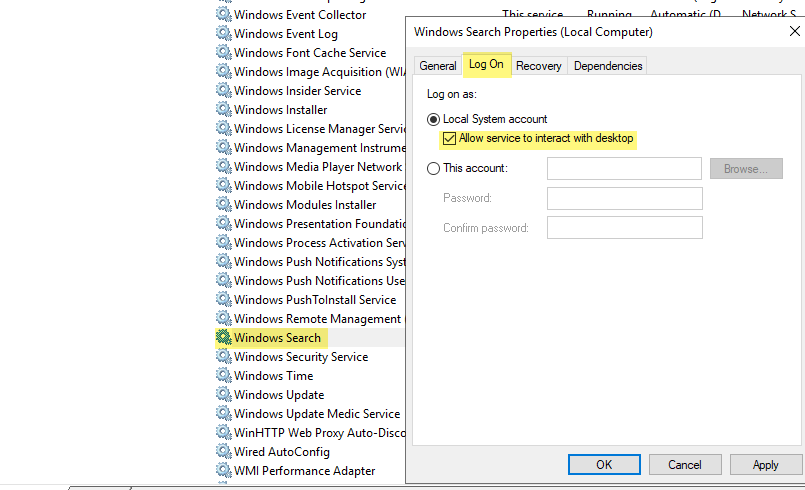Select Windows Search service name
The height and width of the screenshot is (490, 805).
click(x=277, y=338)
